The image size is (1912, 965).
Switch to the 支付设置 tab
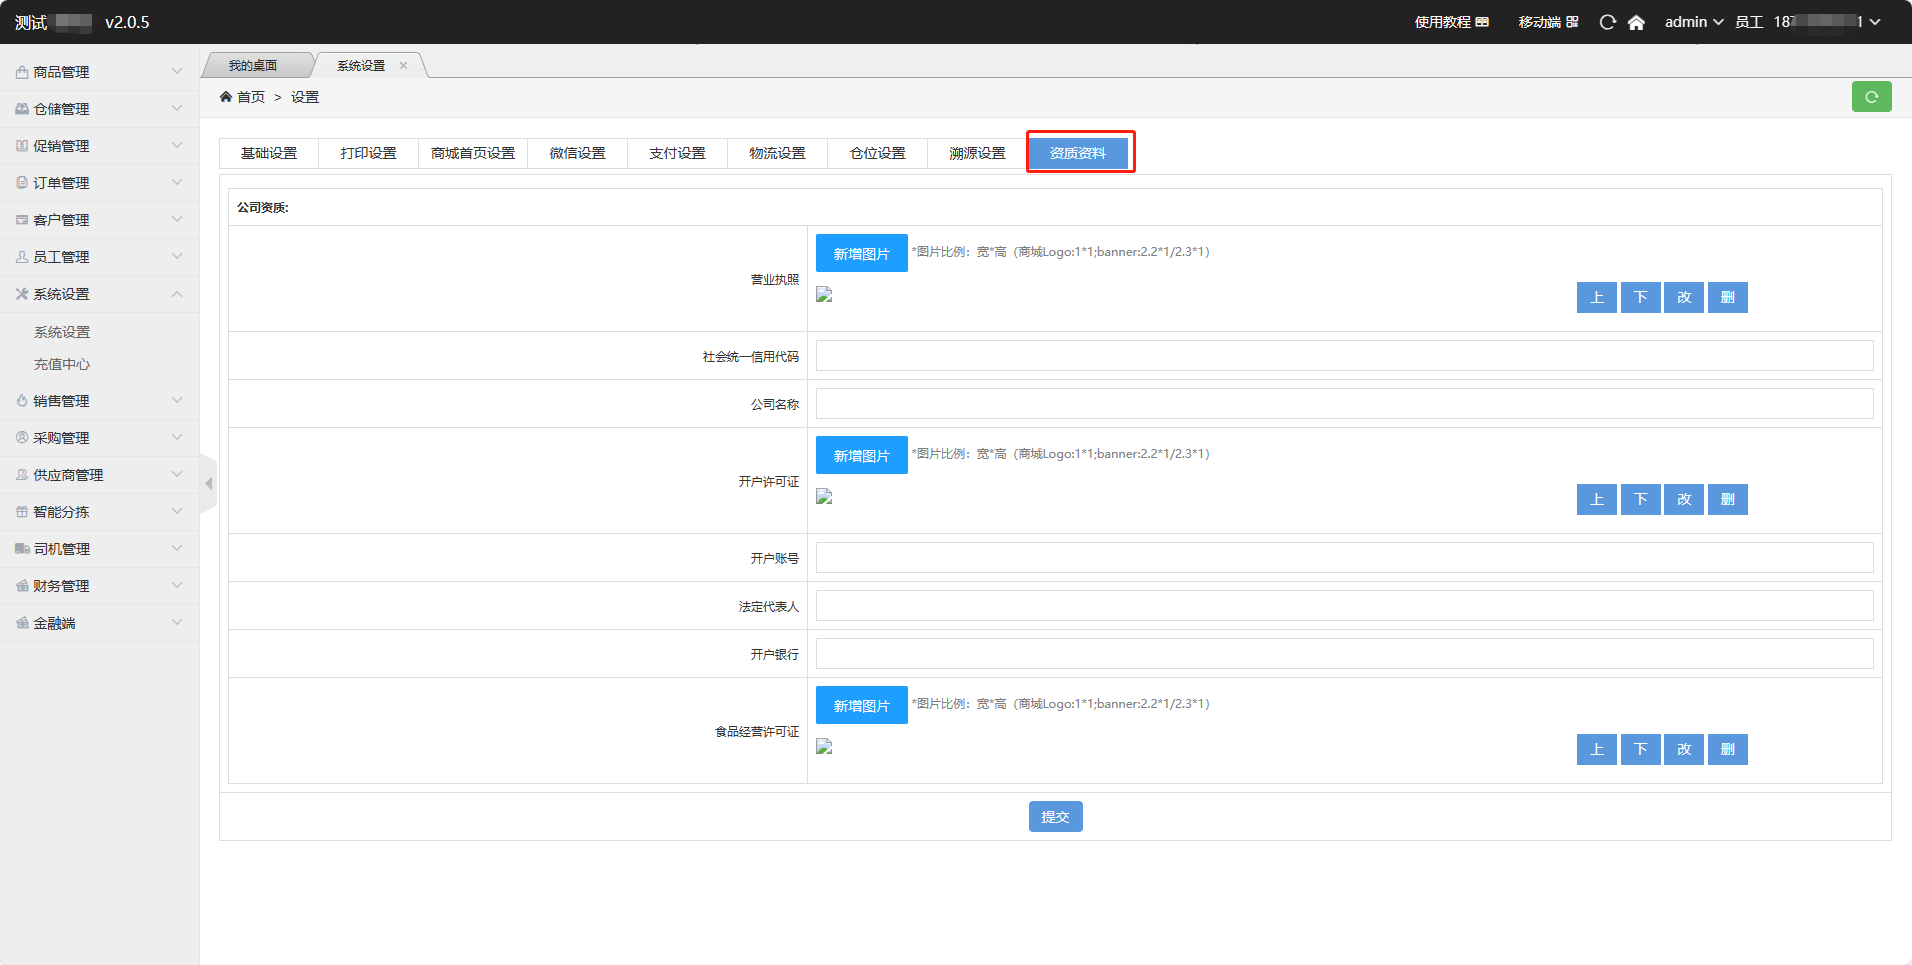(677, 153)
